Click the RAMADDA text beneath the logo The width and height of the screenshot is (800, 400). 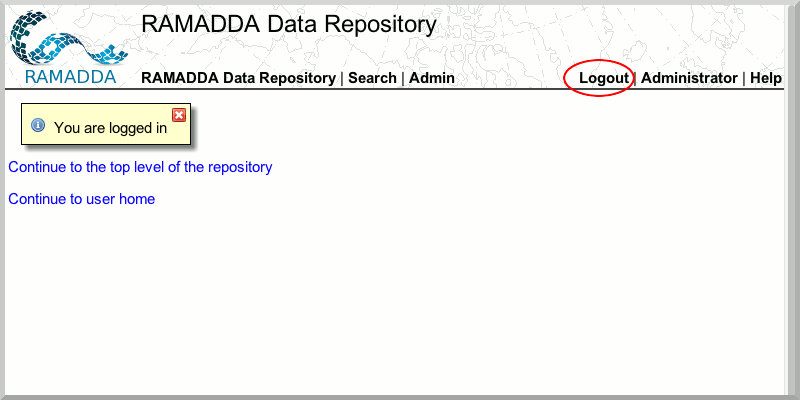pos(69,77)
